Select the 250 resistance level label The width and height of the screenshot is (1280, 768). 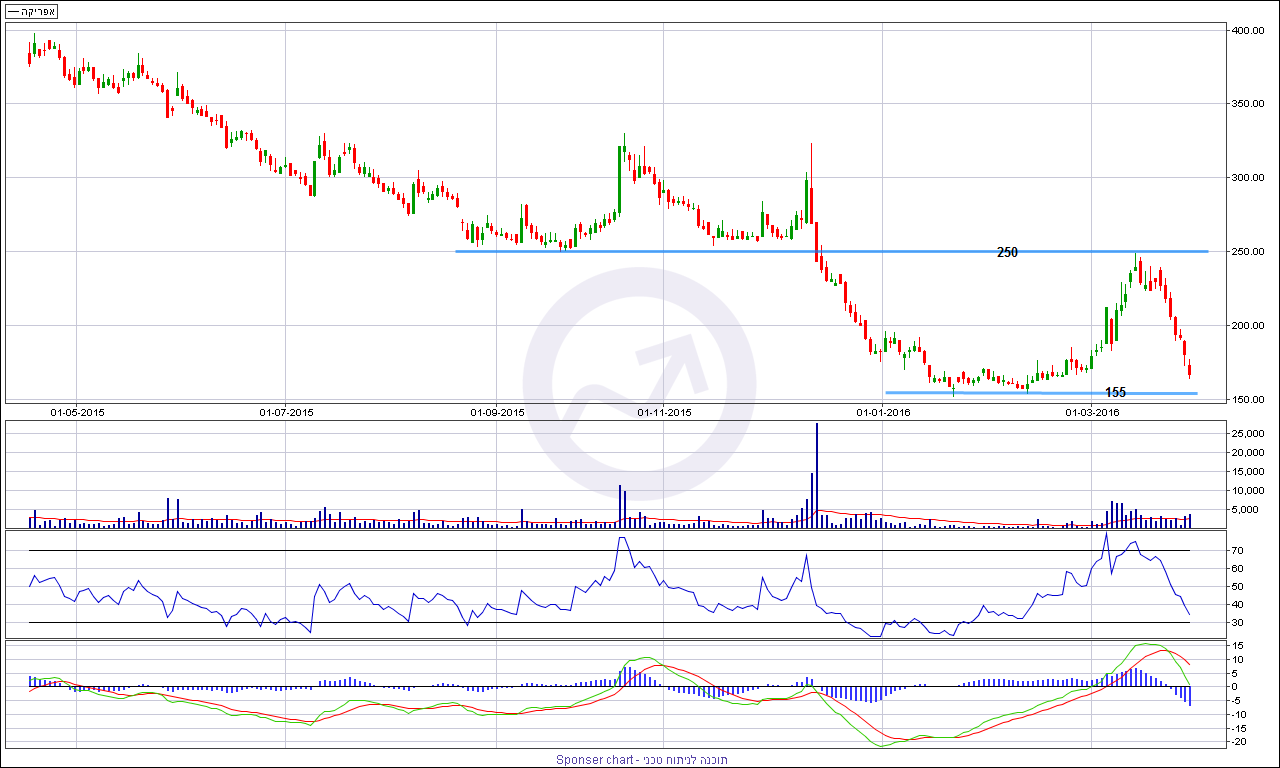1007,253
